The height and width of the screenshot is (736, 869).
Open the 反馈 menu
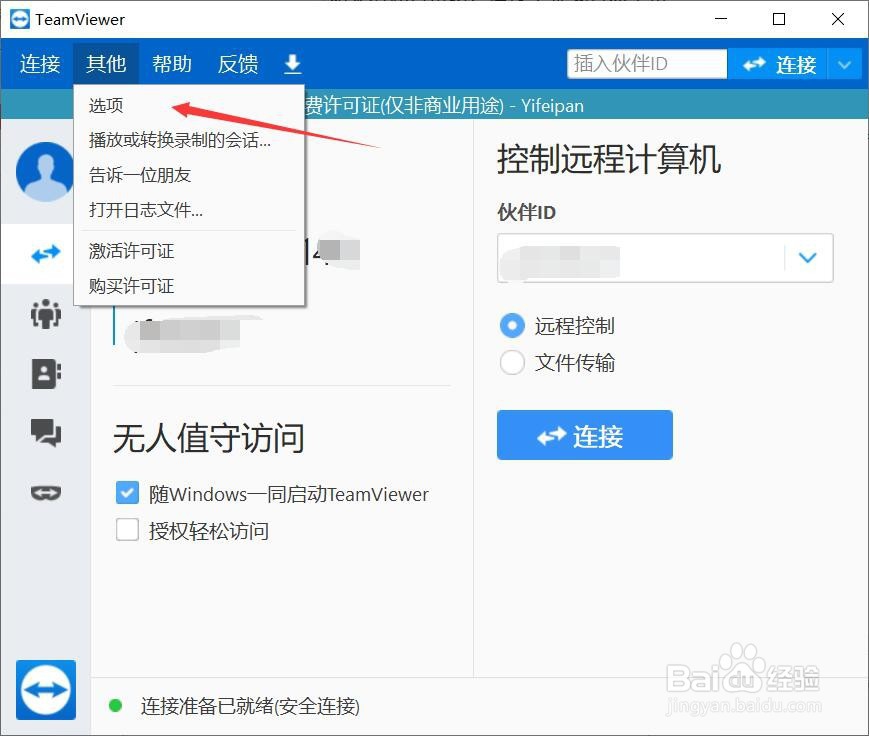point(238,64)
